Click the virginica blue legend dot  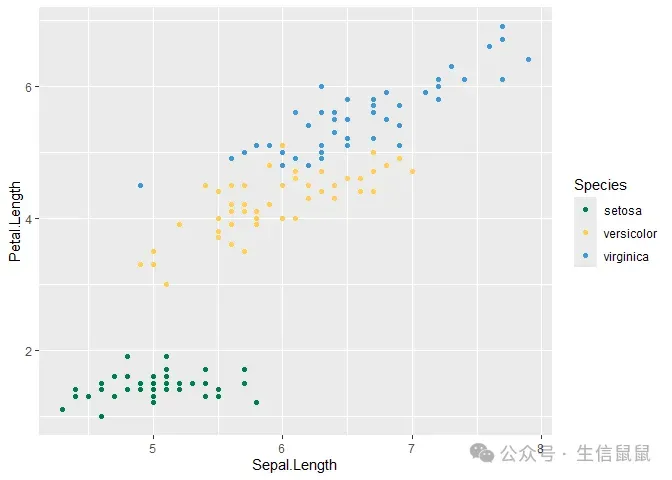click(585, 256)
